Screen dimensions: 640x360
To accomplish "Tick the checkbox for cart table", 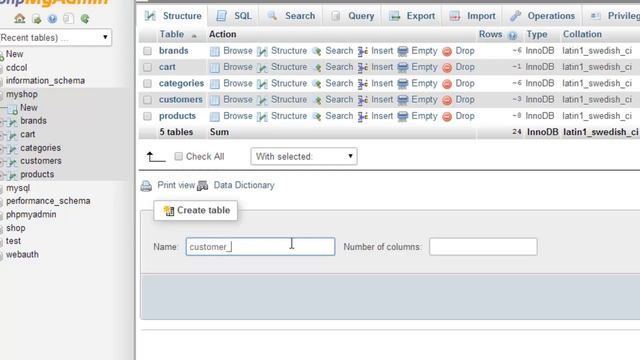I will pyautogui.click(x=147, y=67).
